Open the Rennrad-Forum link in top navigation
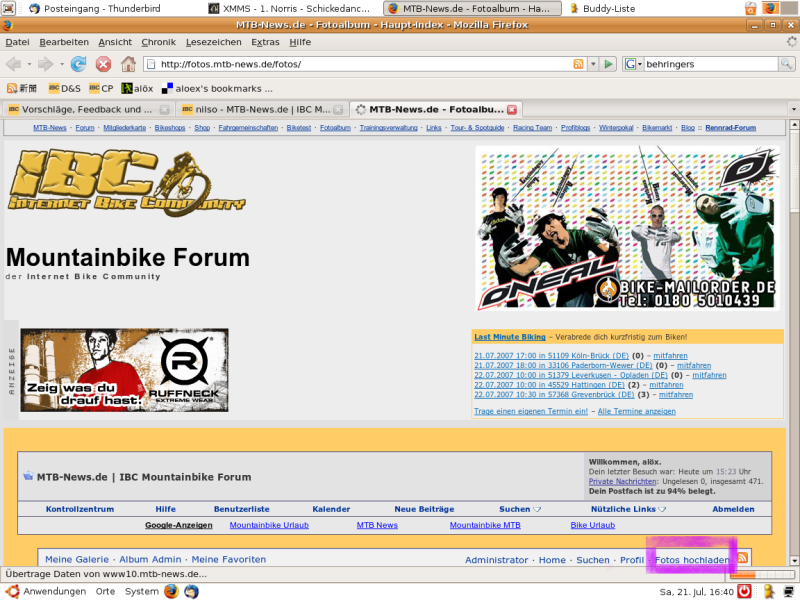 731,128
